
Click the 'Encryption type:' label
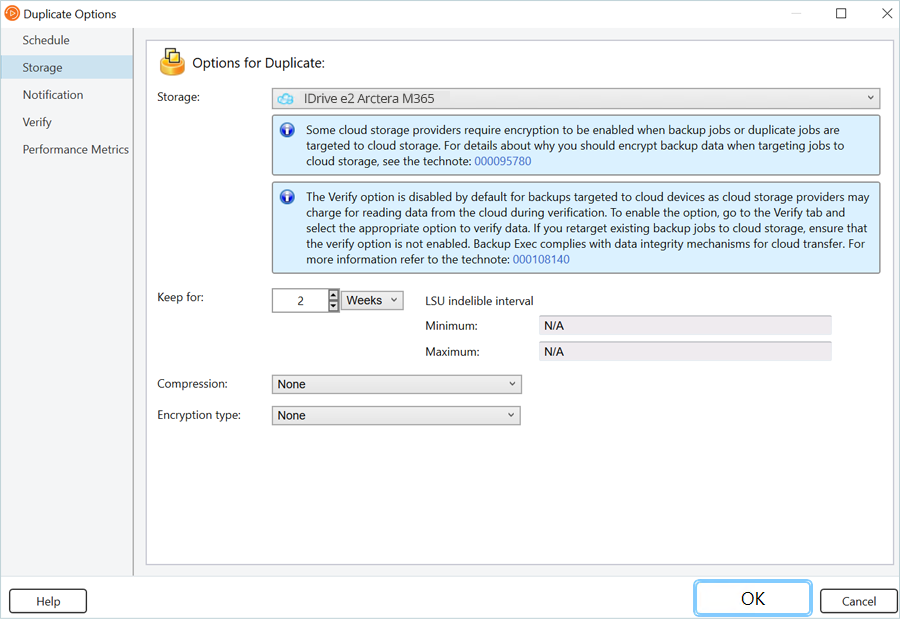(199, 415)
